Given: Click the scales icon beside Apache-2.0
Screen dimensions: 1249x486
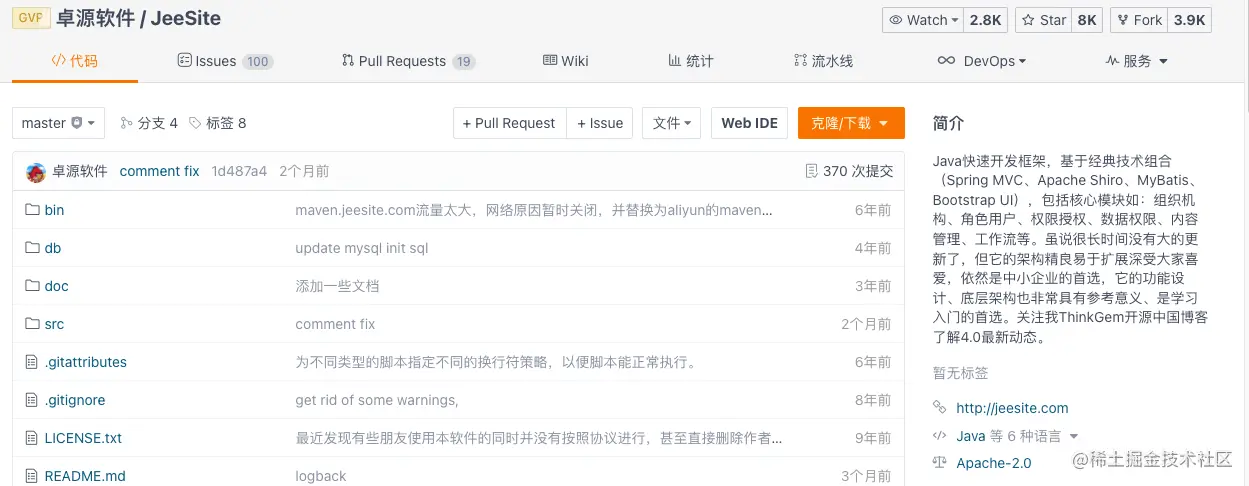Looking at the screenshot, I should click(939, 463).
